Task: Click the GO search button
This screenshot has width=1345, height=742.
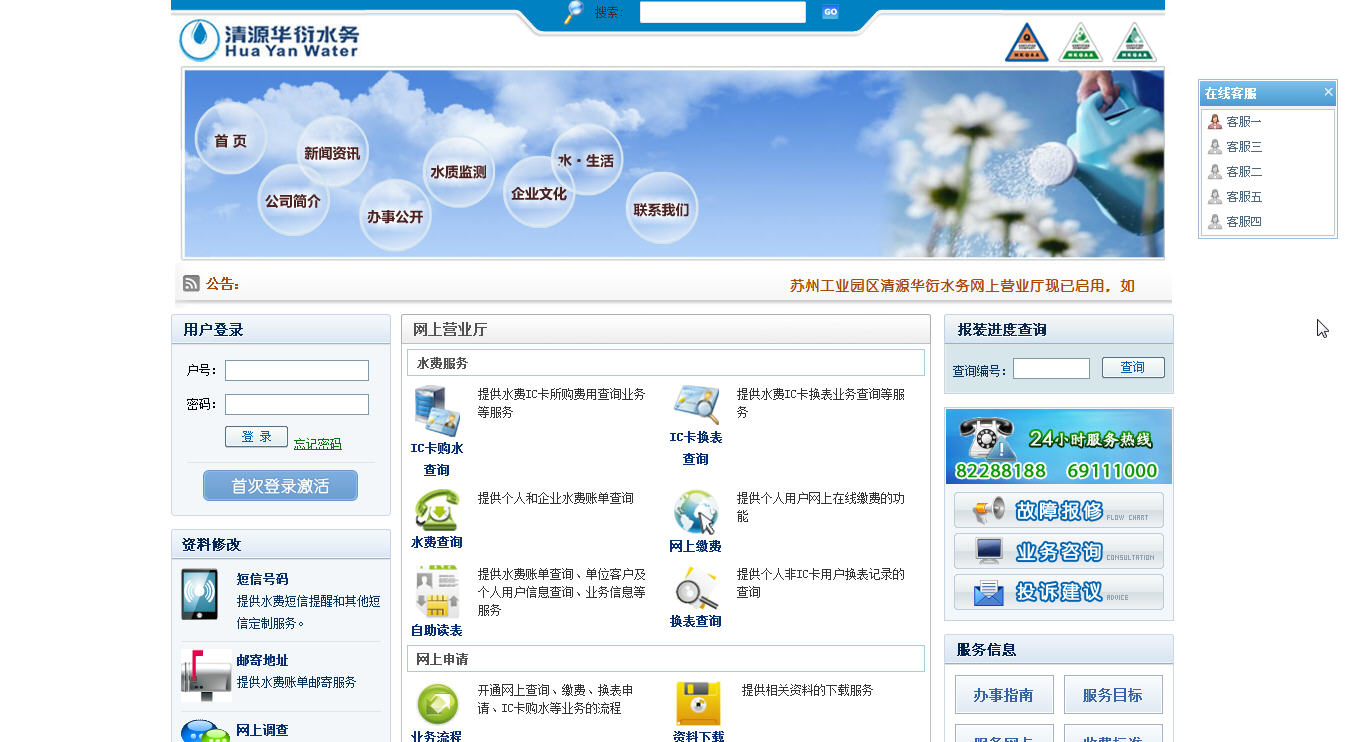Action: coord(830,12)
